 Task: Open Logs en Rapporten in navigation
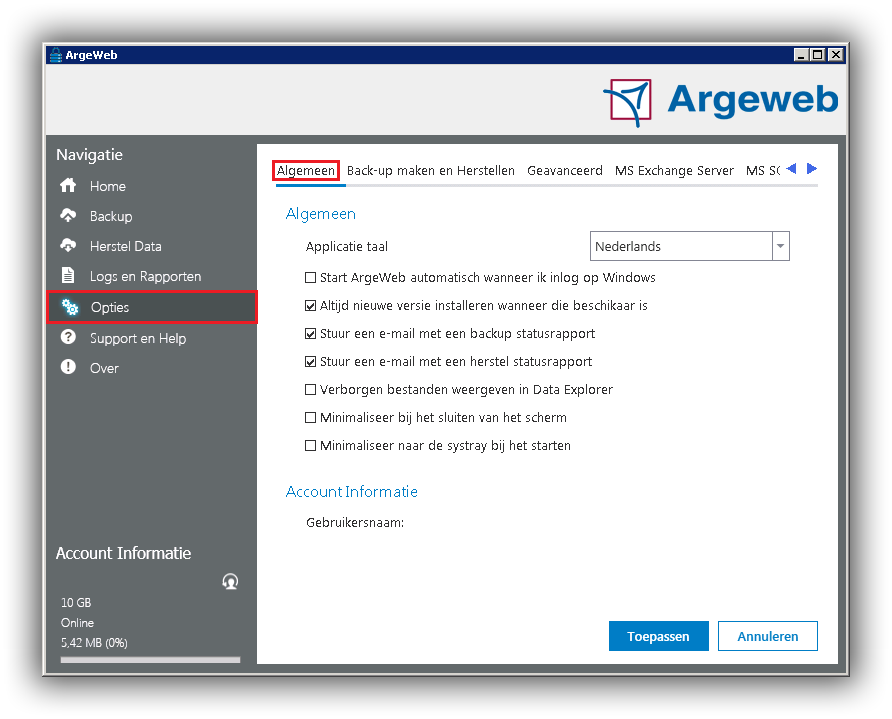tap(146, 276)
